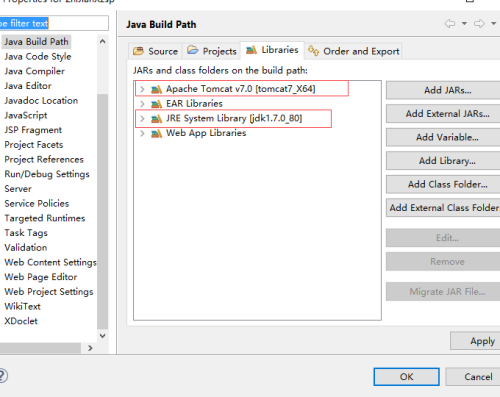Expand Apache Tomcat v7.0 library node
Screen dimensions: 500x397
tap(142, 89)
